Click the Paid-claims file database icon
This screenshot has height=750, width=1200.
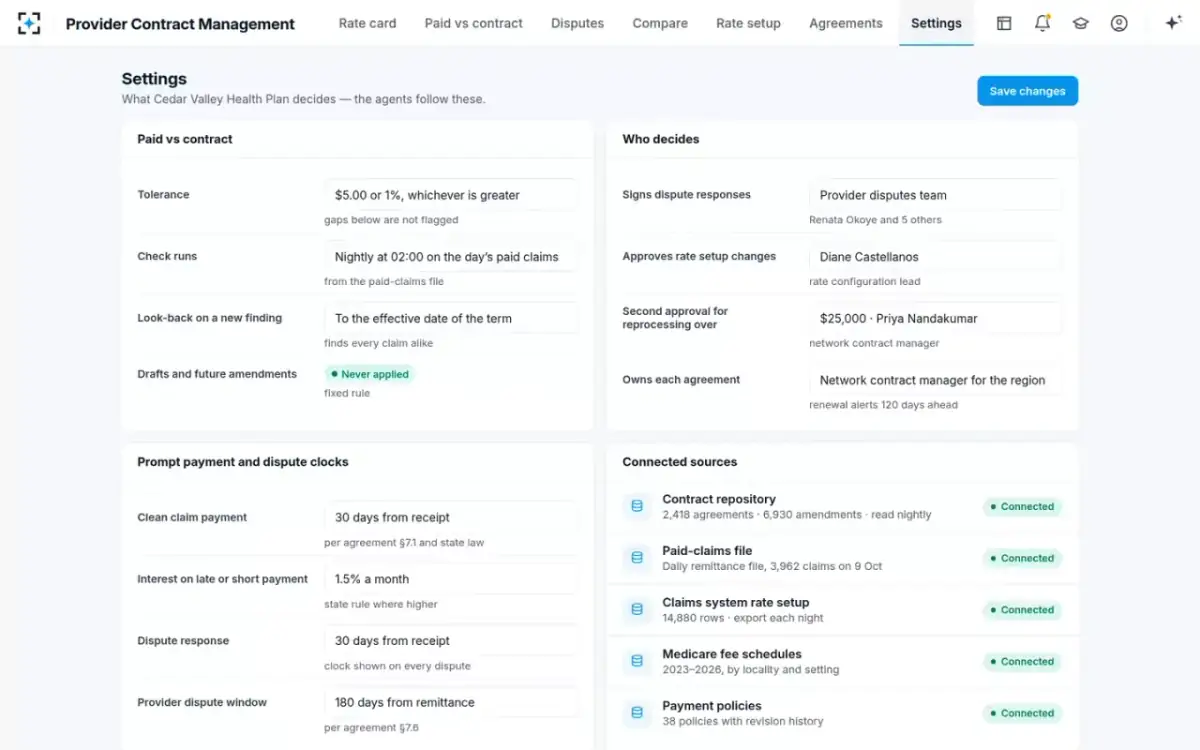(x=636, y=558)
